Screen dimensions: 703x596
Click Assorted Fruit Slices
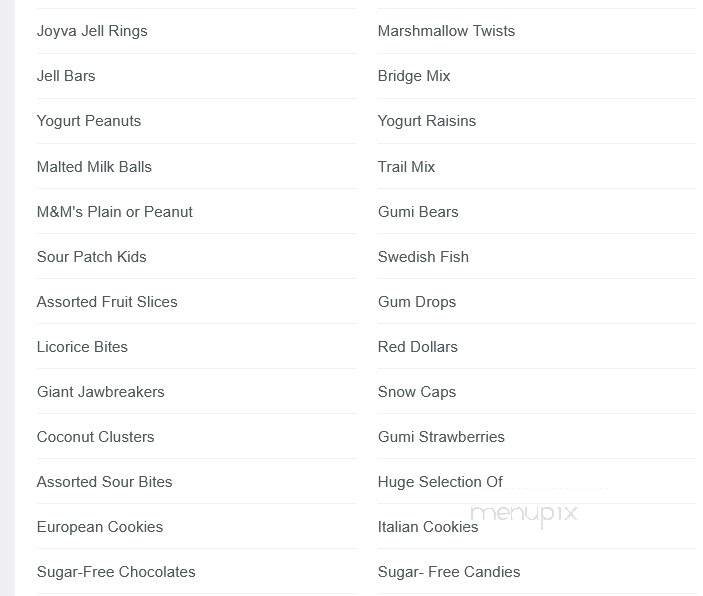107,302
